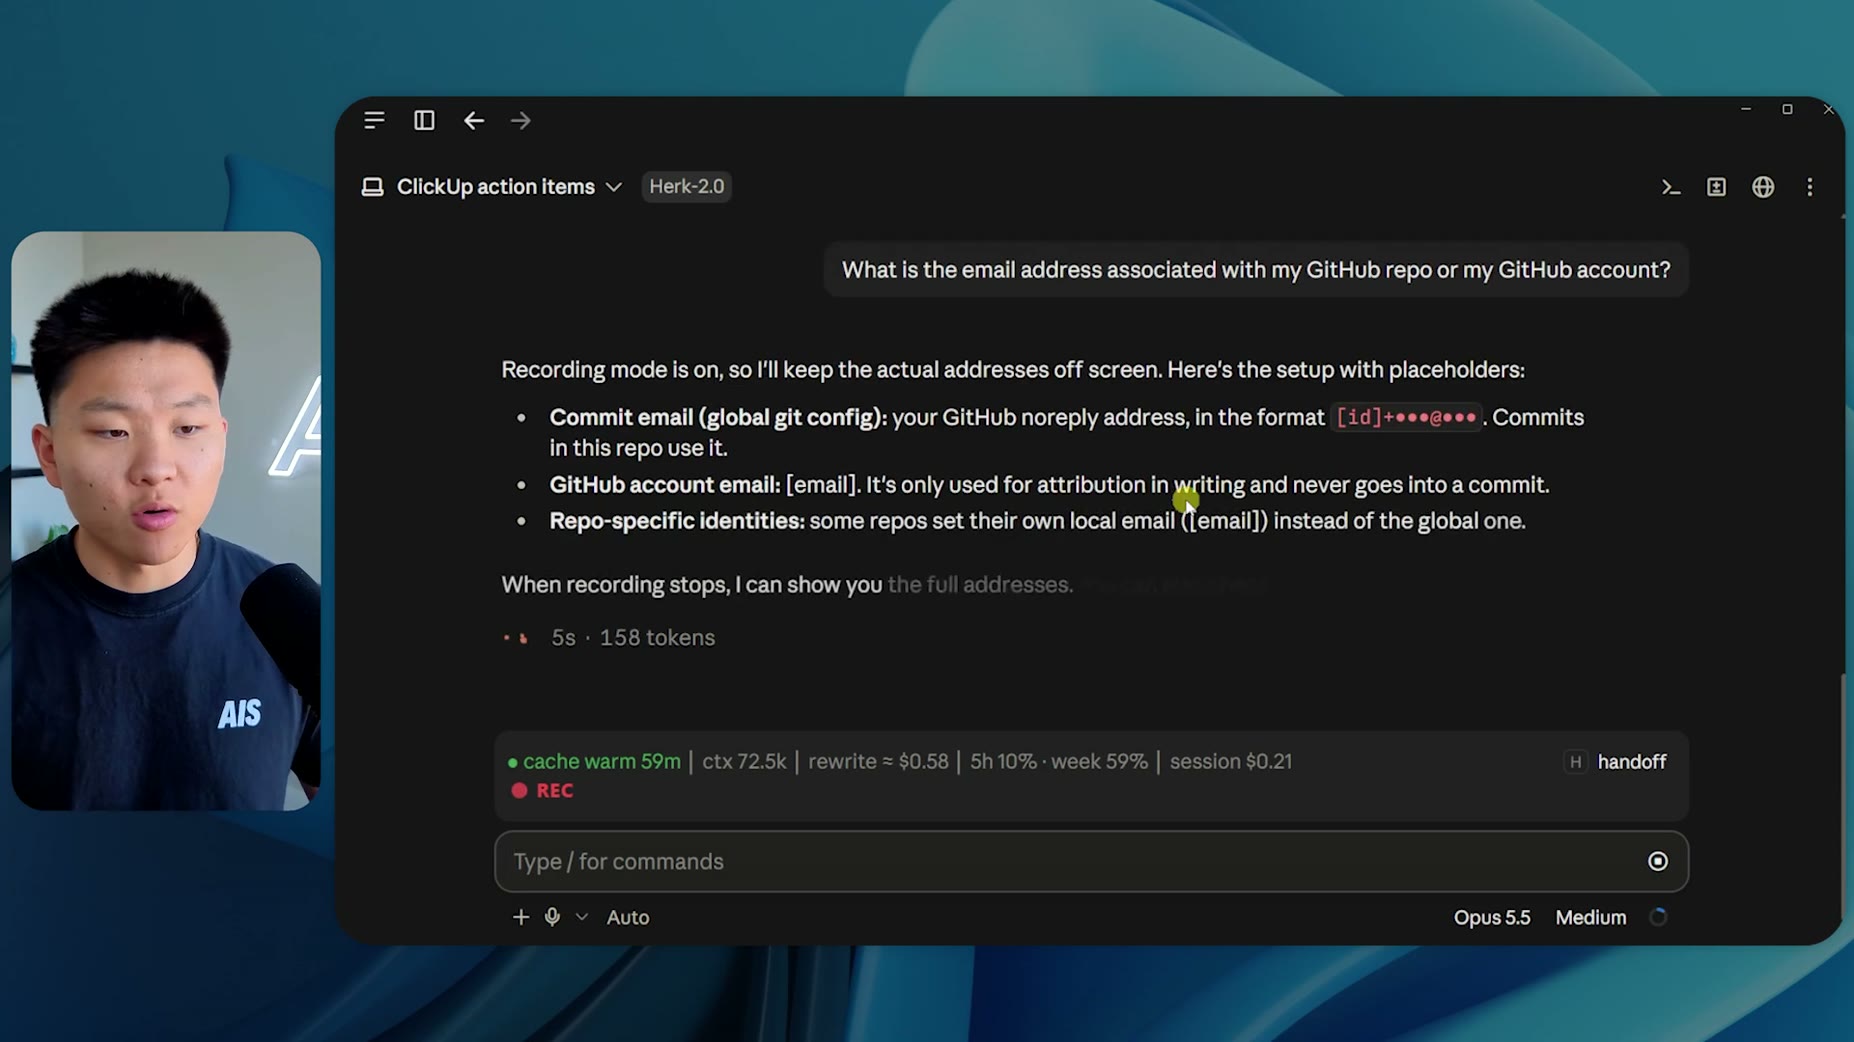This screenshot has height=1042, width=1854.
Task: Go back with the left arrow
Action: (474, 120)
